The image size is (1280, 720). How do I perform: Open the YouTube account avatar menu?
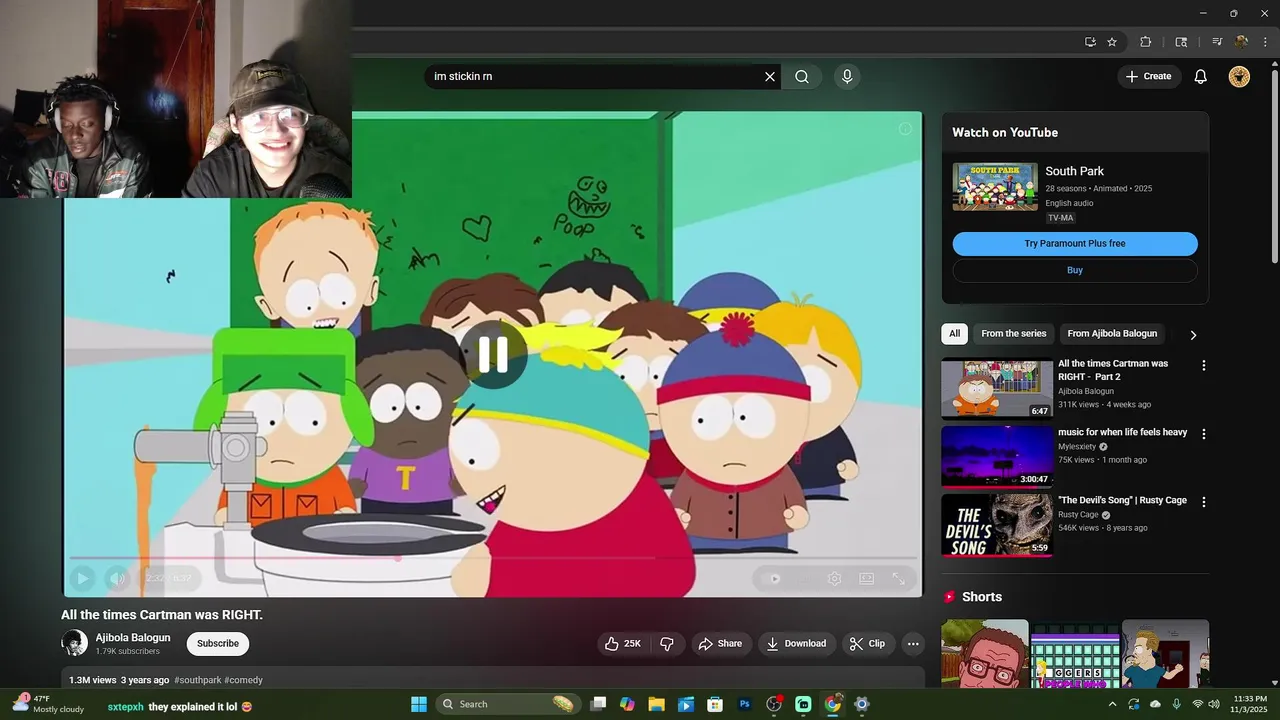click(1239, 76)
